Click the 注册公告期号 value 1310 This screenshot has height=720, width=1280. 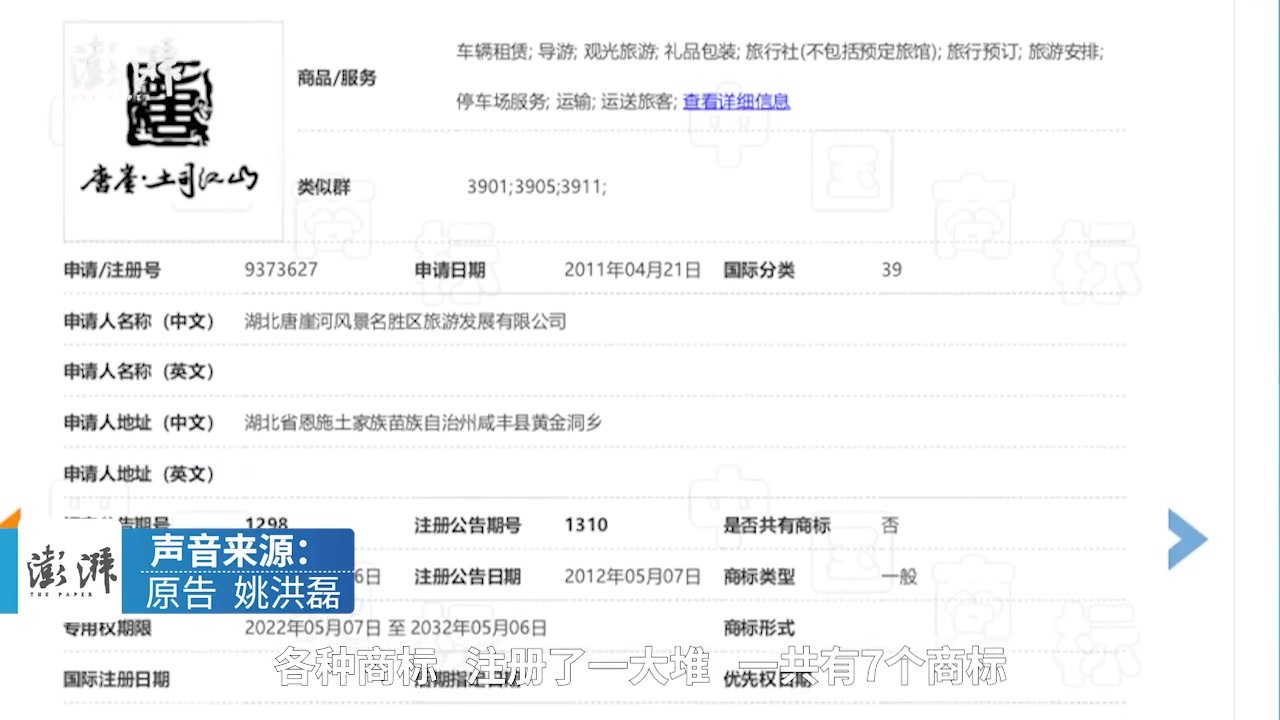[x=586, y=524]
